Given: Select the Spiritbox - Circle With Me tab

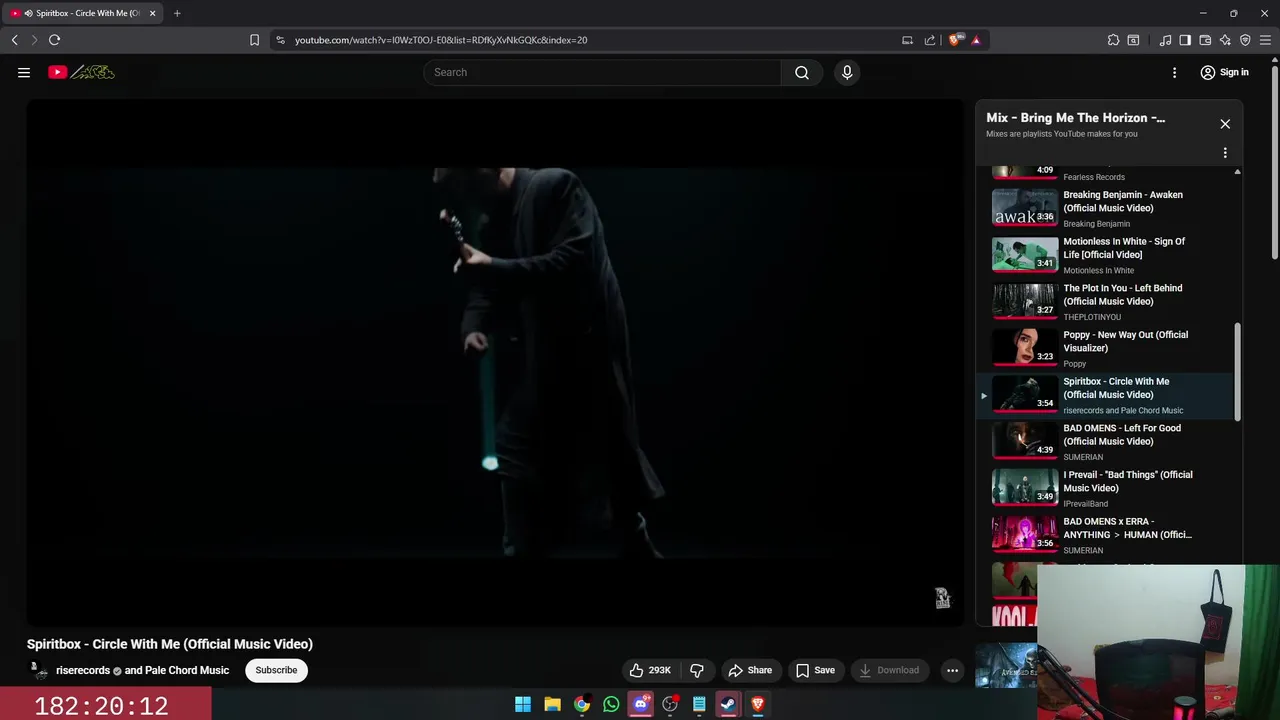Looking at the screenshot, I should pos(82,13).
